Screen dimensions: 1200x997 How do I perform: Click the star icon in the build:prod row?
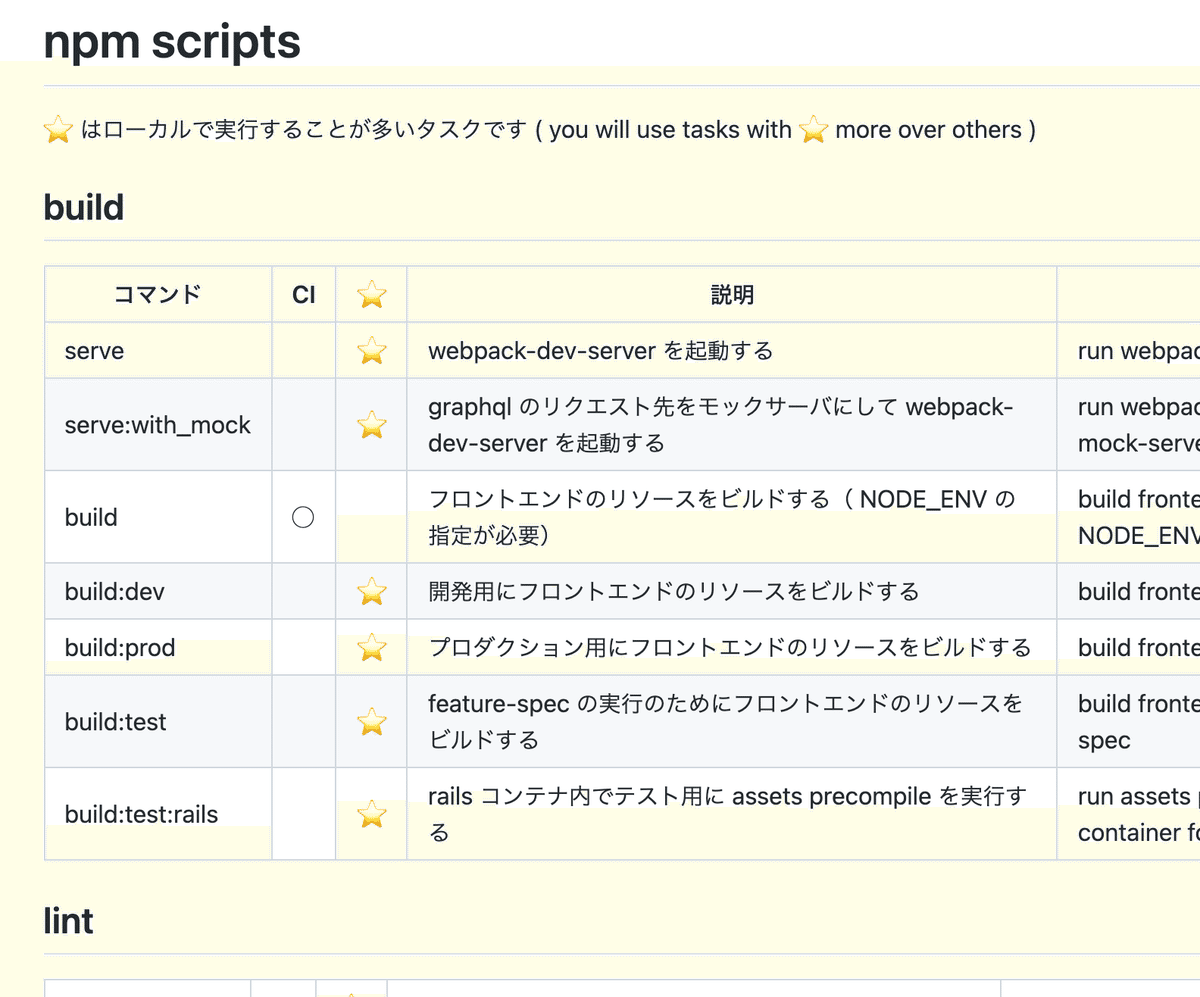pyautogui.click(x=371, y=647)
